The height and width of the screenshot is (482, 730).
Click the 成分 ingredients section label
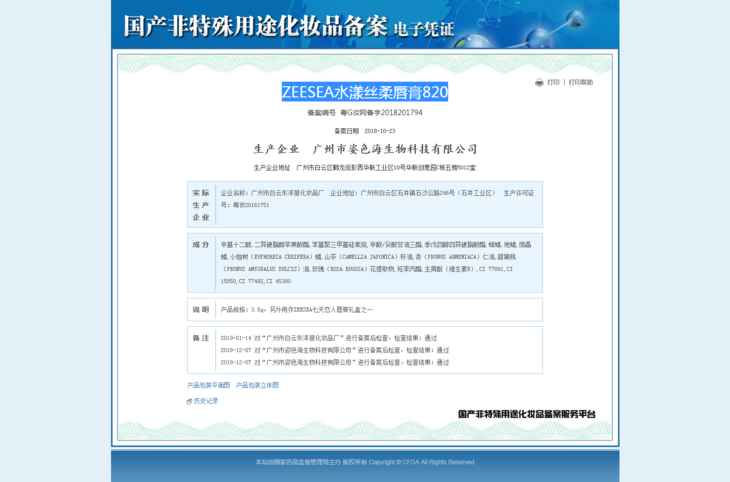(201, 244)
